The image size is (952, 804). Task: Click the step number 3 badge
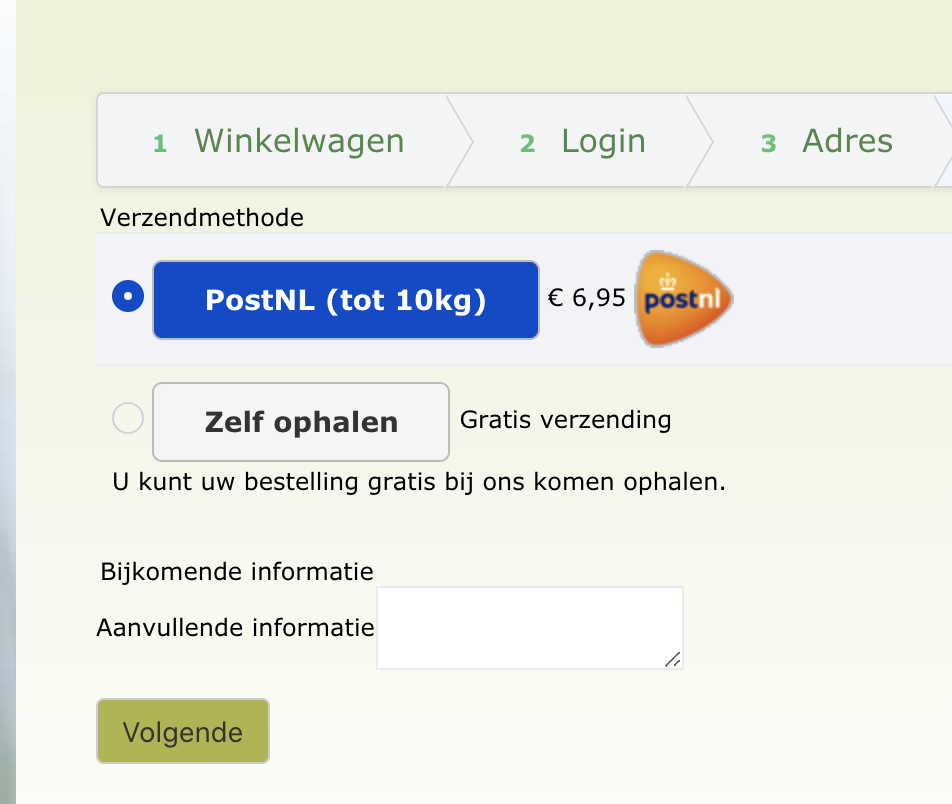tap(768, 144)
